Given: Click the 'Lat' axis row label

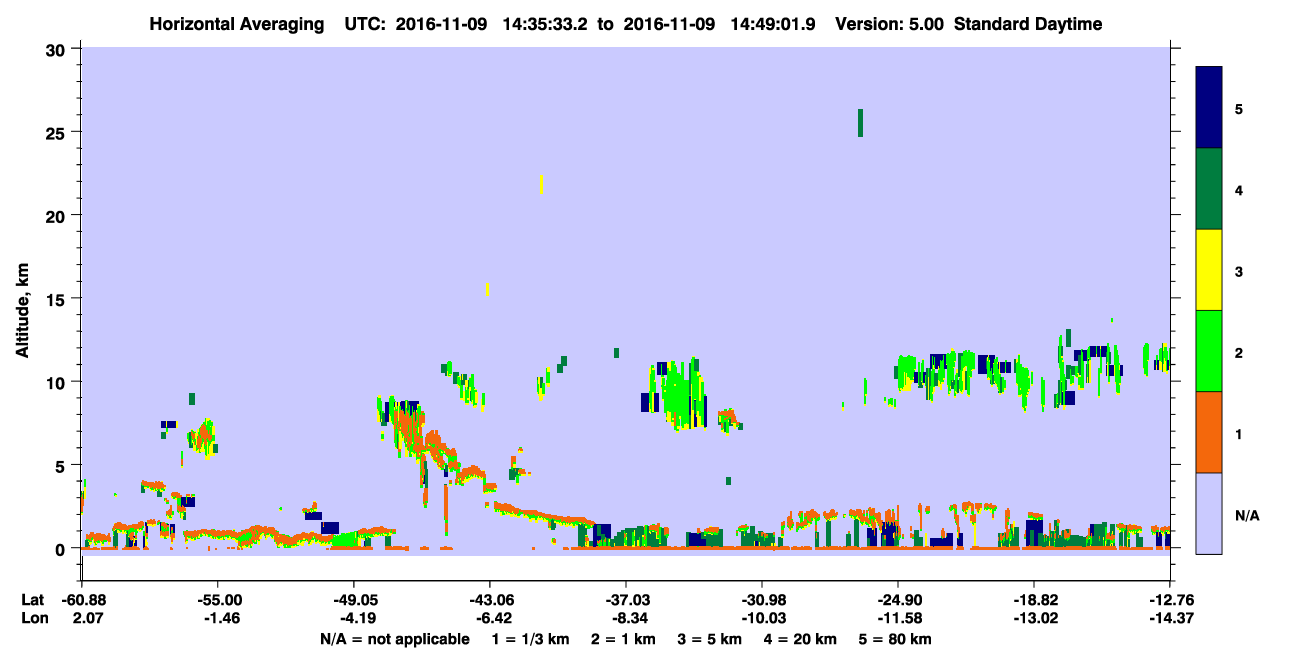Looking at the screenshot, I should tap(32, 600).
